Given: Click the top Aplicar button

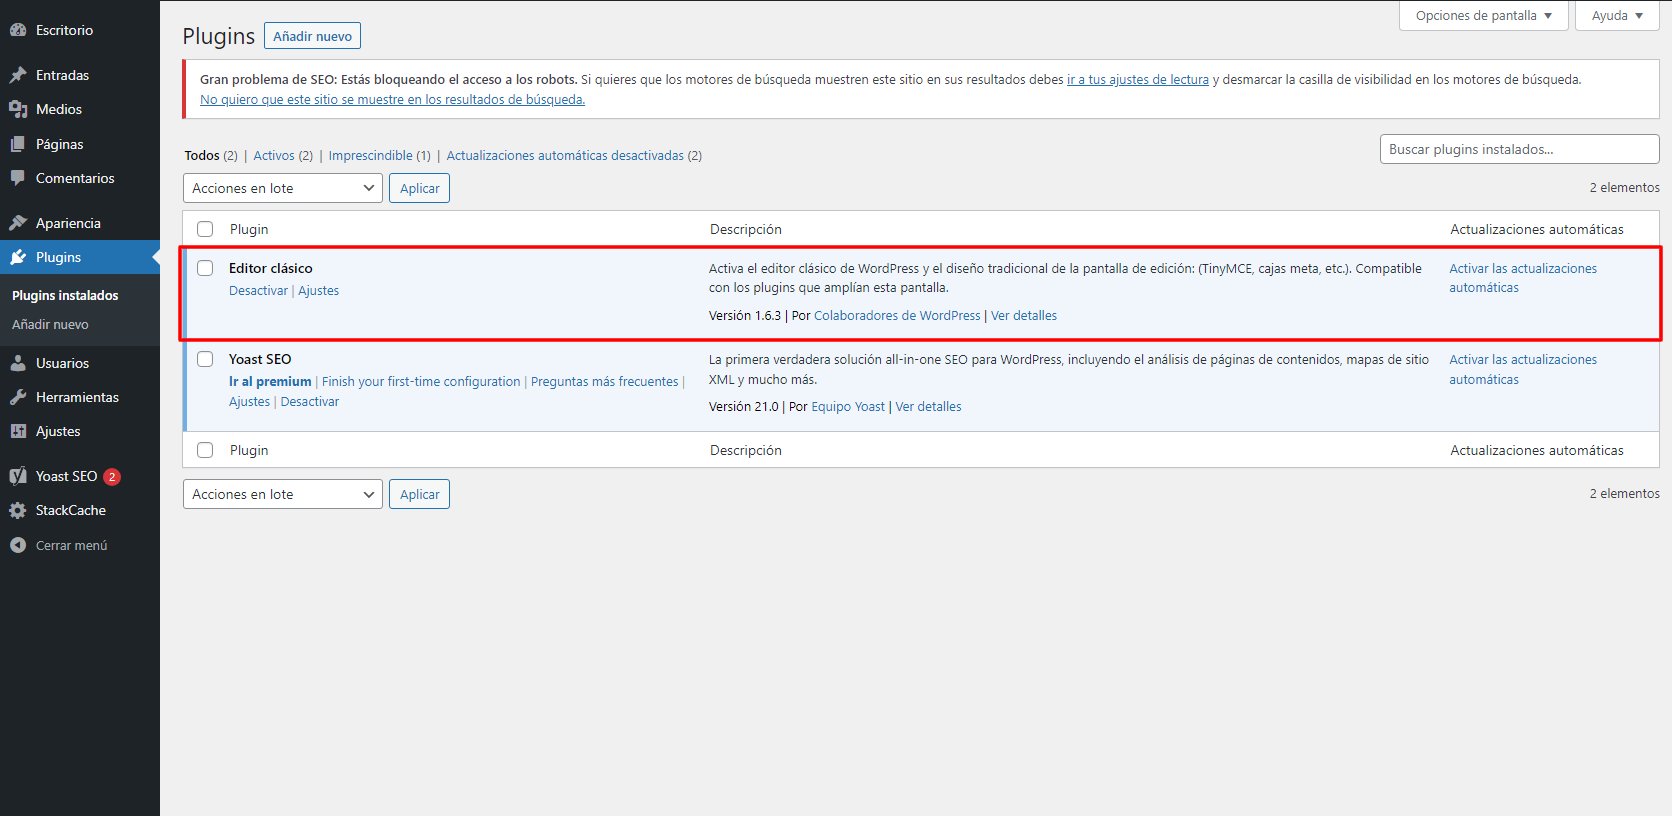Looking at the screenshot, I should (420, 188).
